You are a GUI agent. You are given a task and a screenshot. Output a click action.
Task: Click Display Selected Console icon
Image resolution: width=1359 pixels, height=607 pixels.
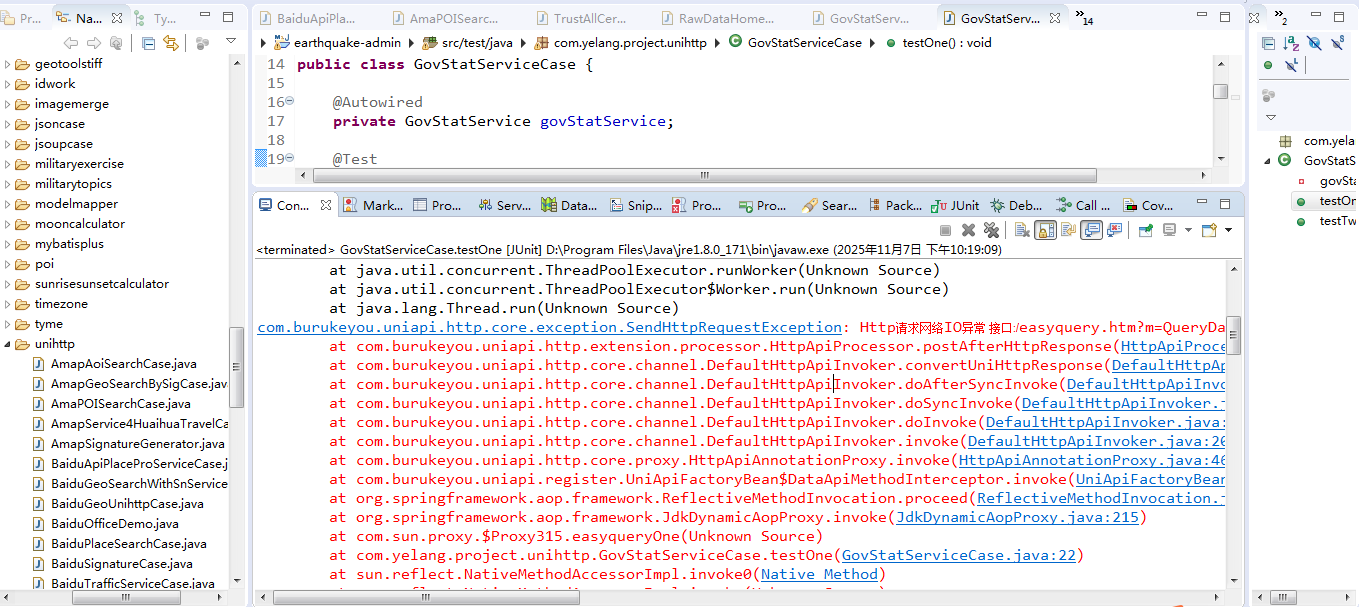tap(1170, 230)
